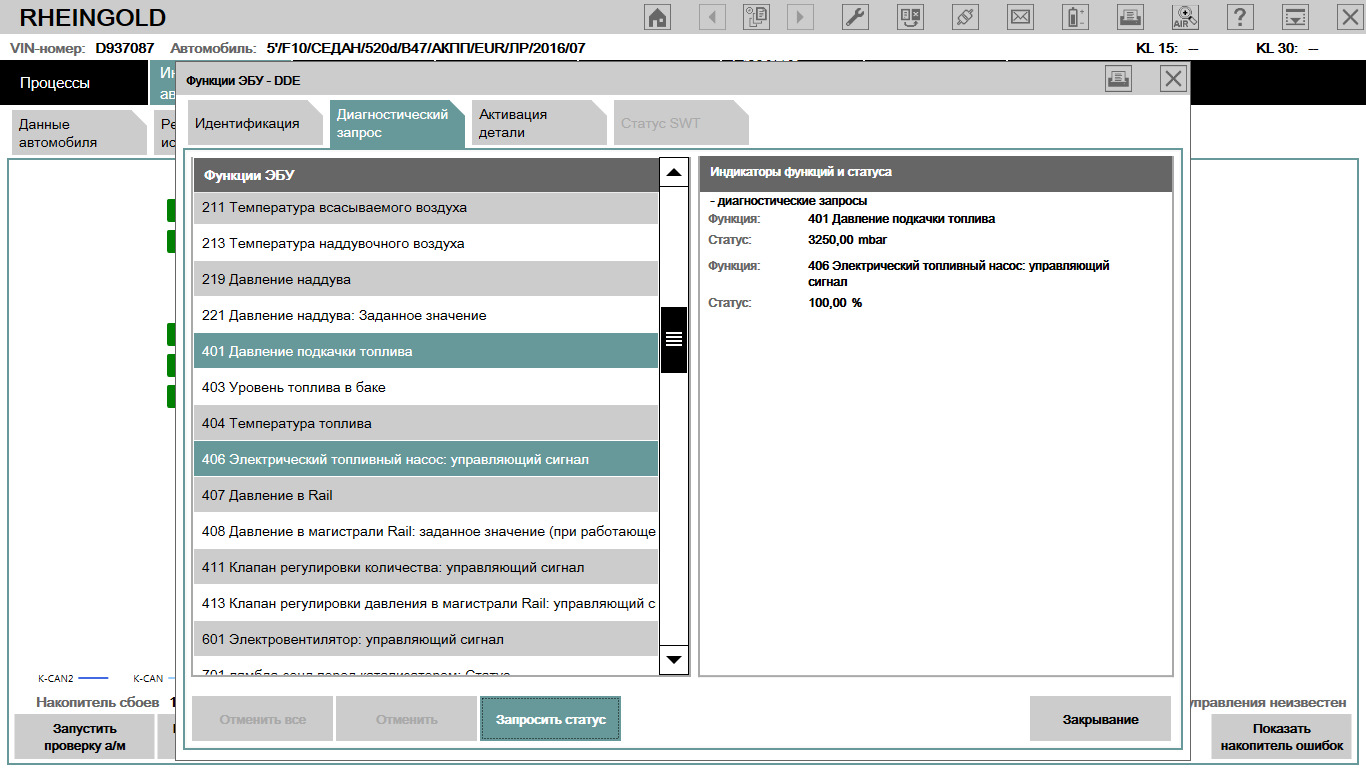This screenshot has height=768, width=1366.
Task: Open the Активация детали tab
Action: pyautogui.click(x=539, y=124)
